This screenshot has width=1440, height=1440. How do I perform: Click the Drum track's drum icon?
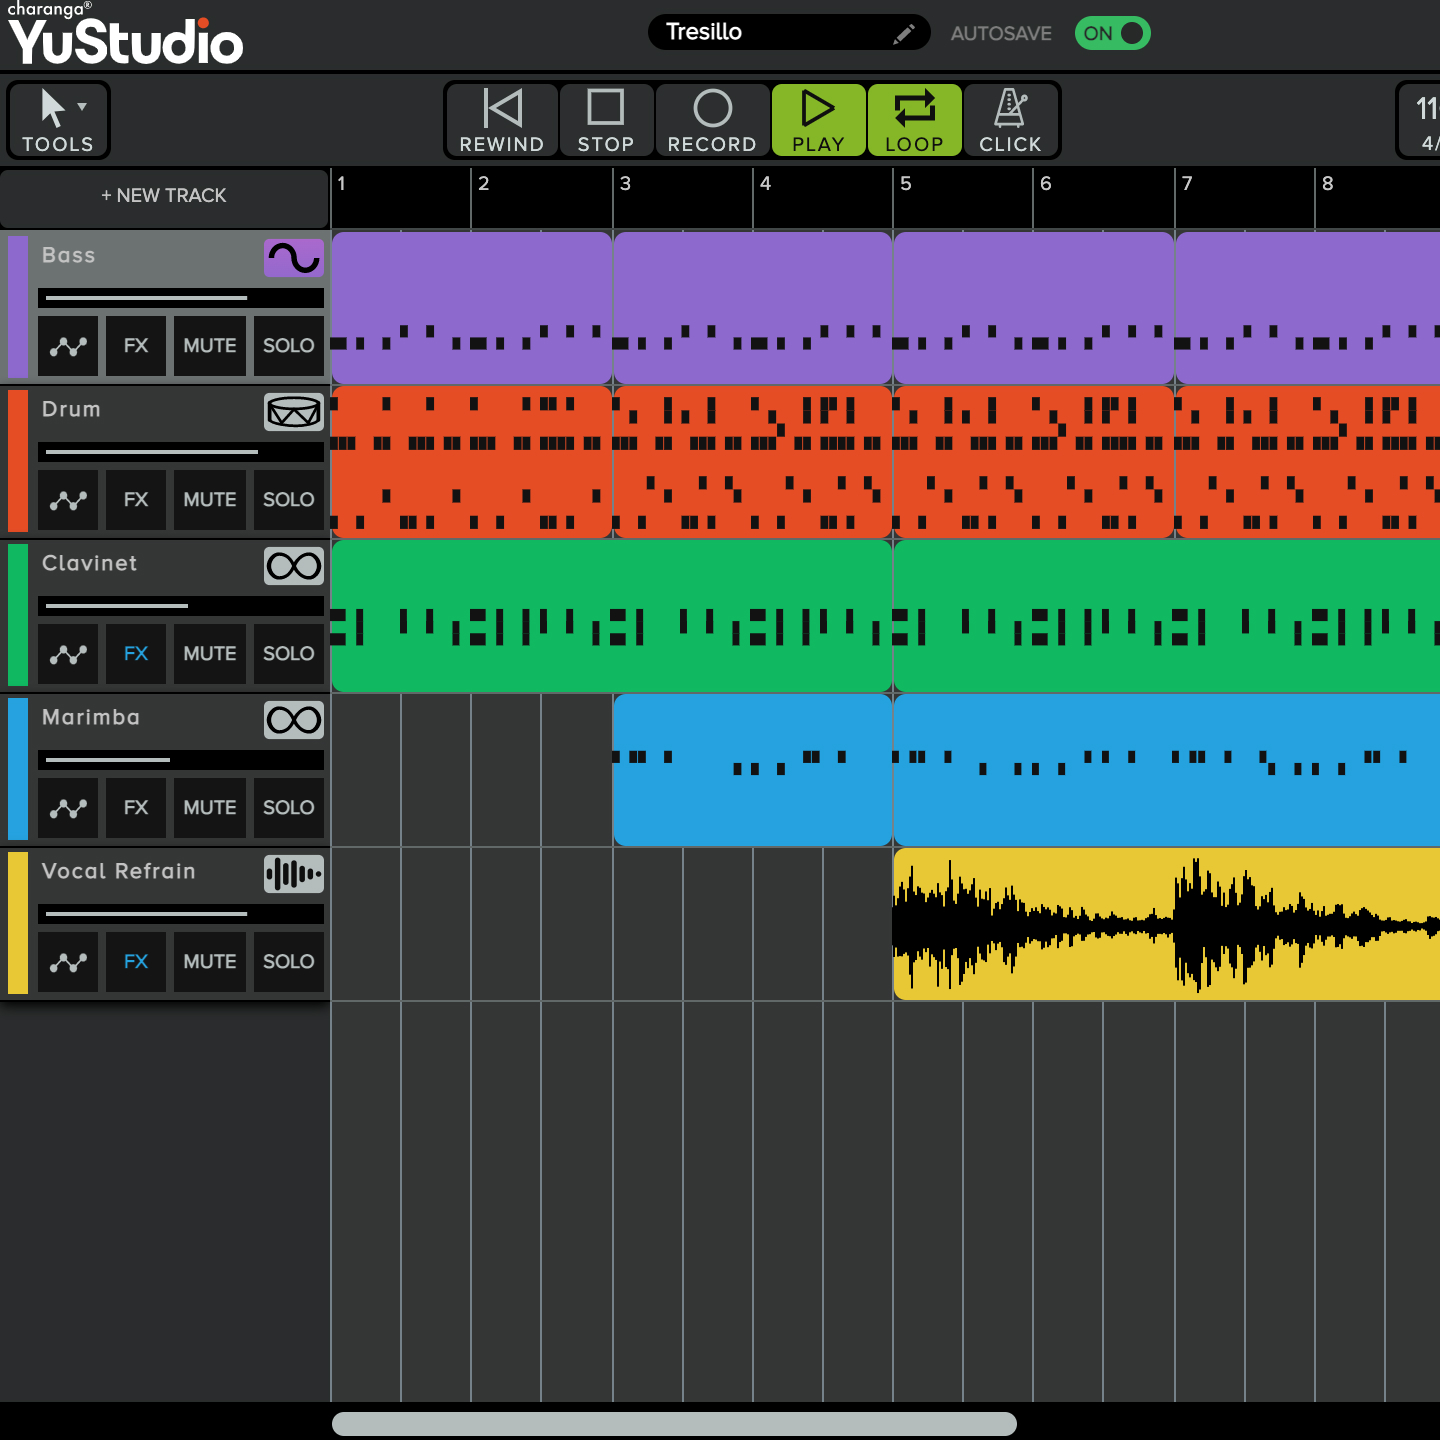coord(292,412)
